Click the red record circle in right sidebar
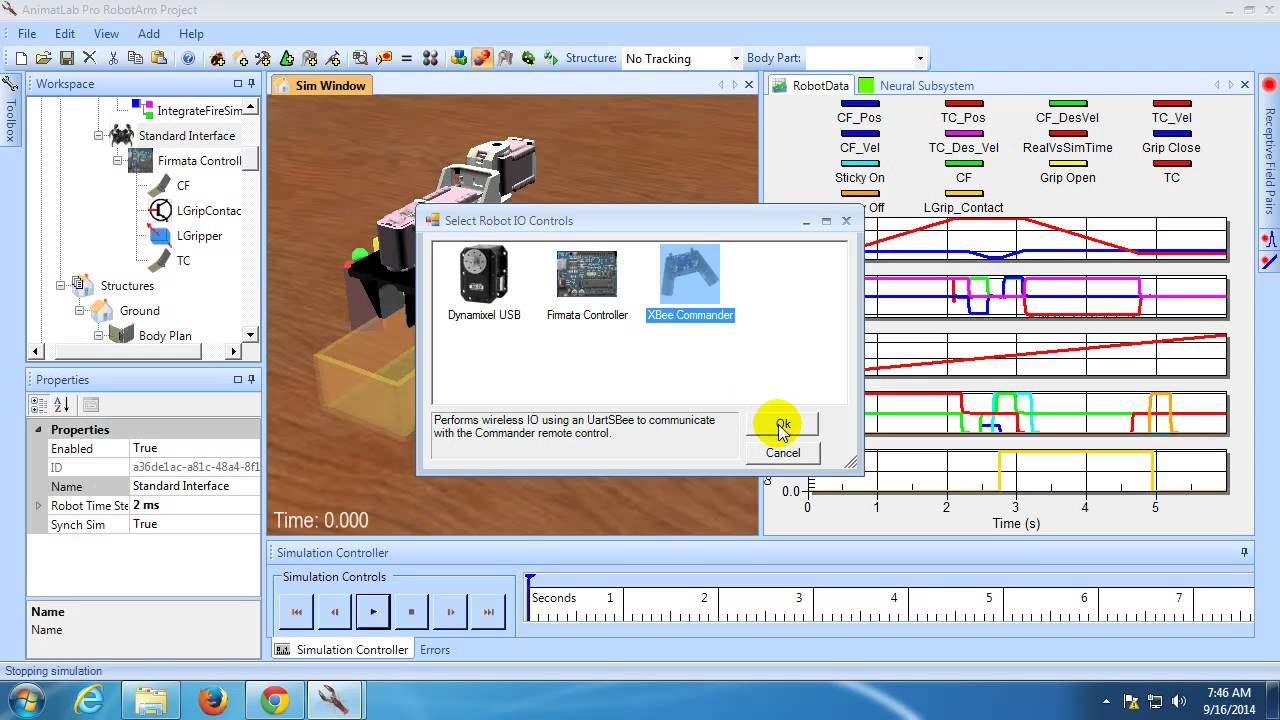 click(1269, 85)
